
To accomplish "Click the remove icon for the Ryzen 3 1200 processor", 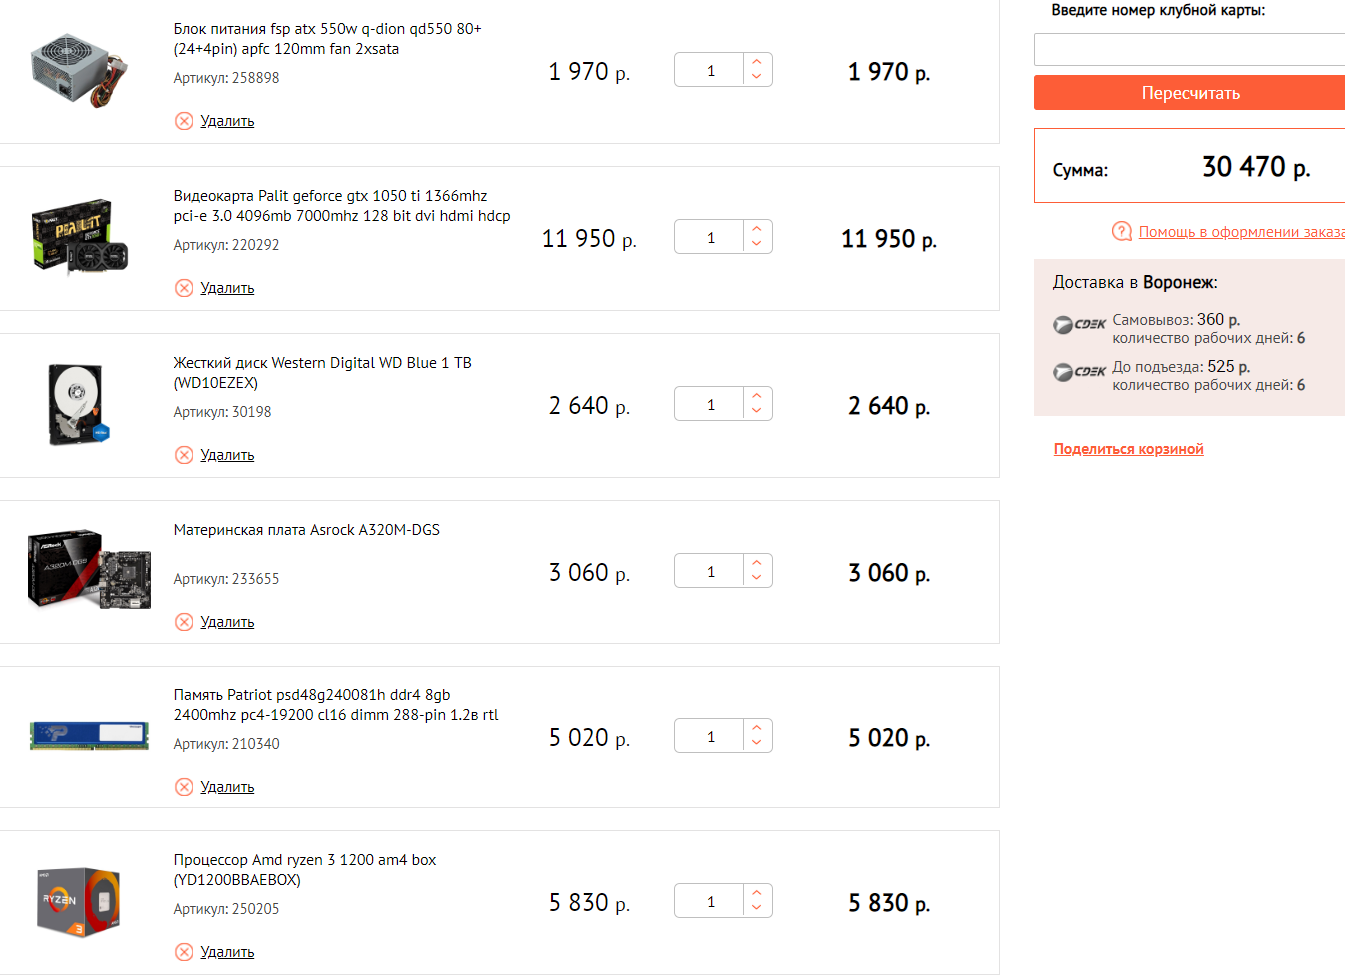I will (x=184, y=952).
